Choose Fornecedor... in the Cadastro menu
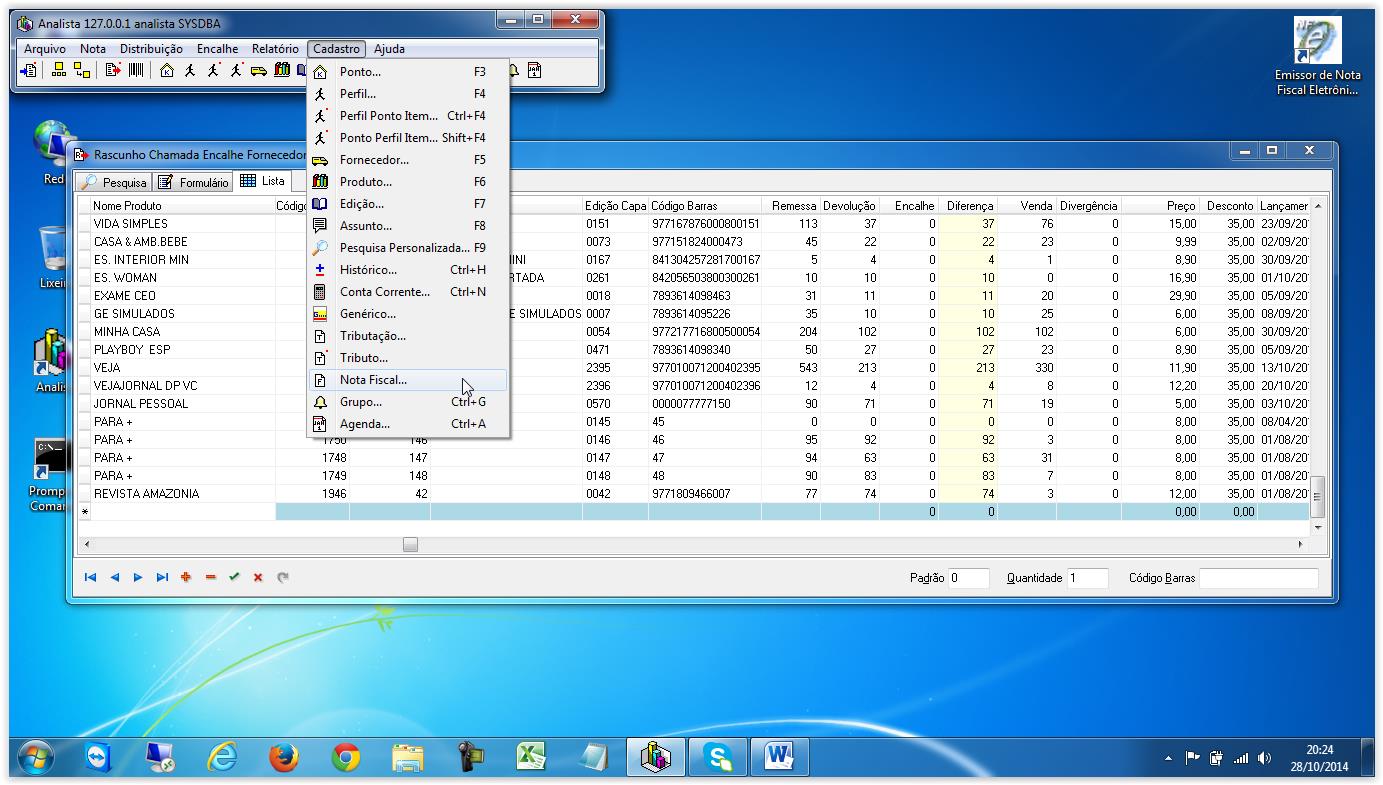The image size is (1383, 785). (x=408, y=160)
